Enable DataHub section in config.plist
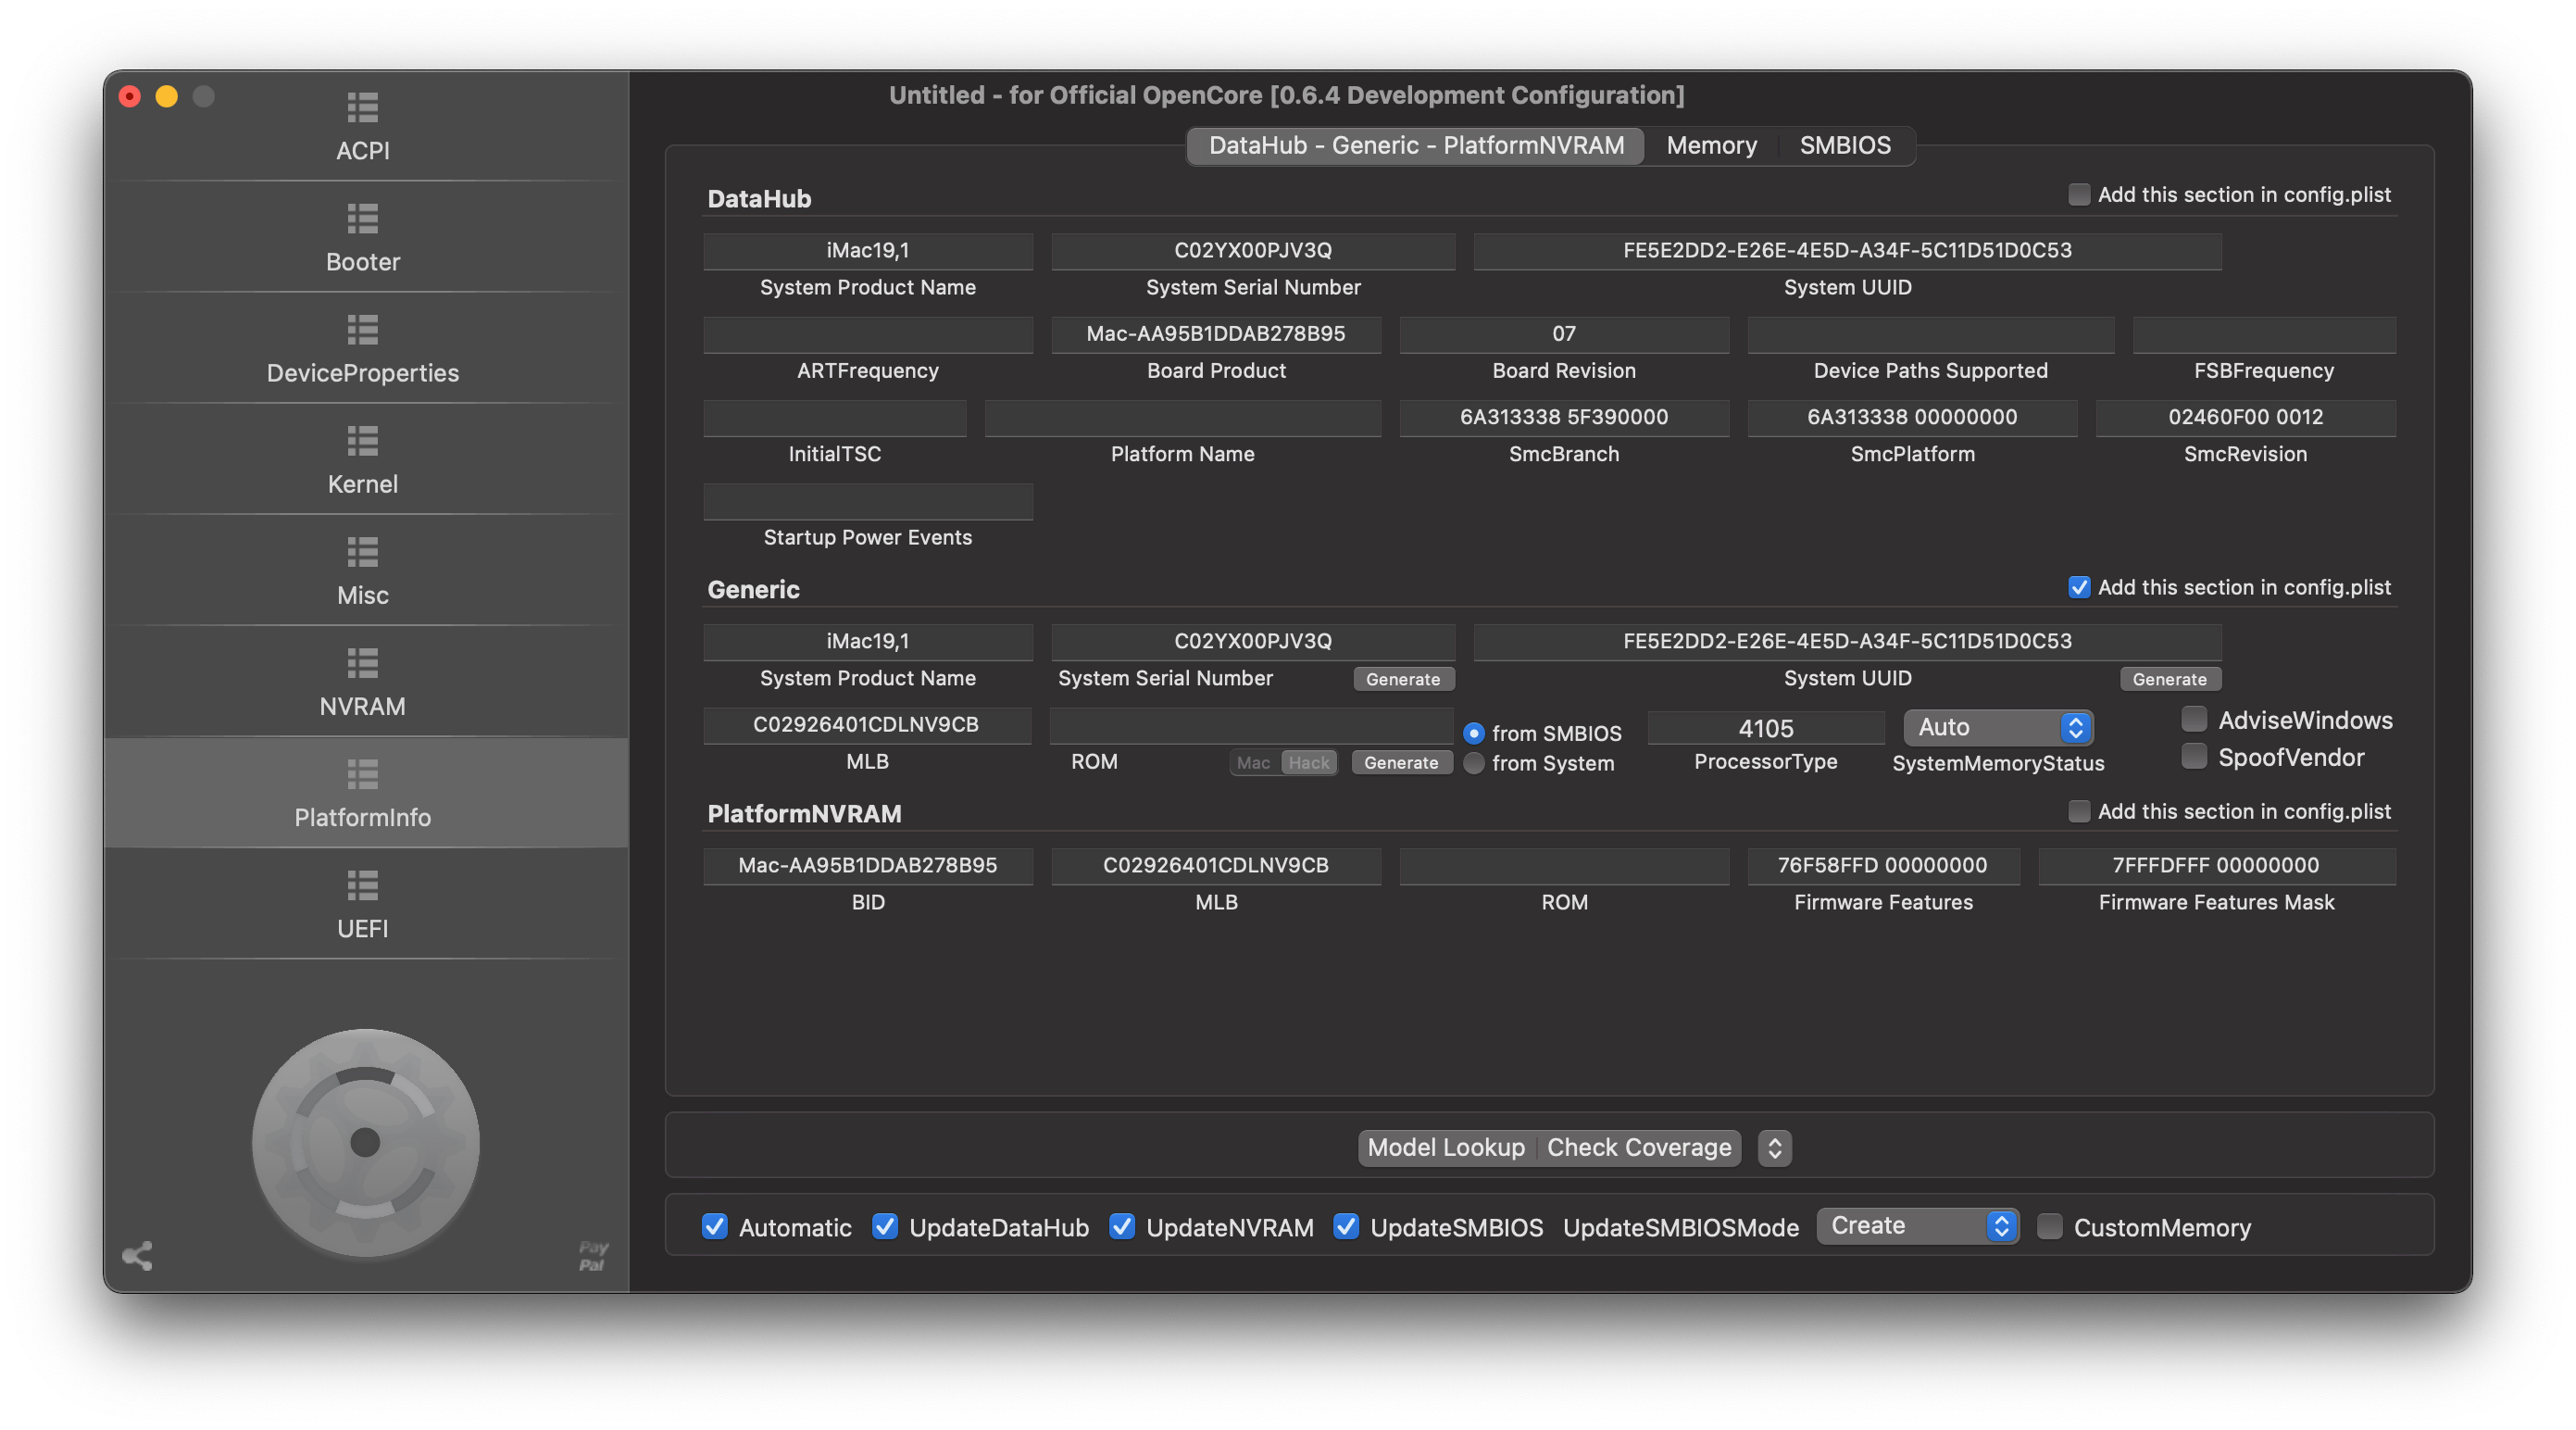The height and width of the screenshot is (1430, 2576). (x=2079, y=195)
